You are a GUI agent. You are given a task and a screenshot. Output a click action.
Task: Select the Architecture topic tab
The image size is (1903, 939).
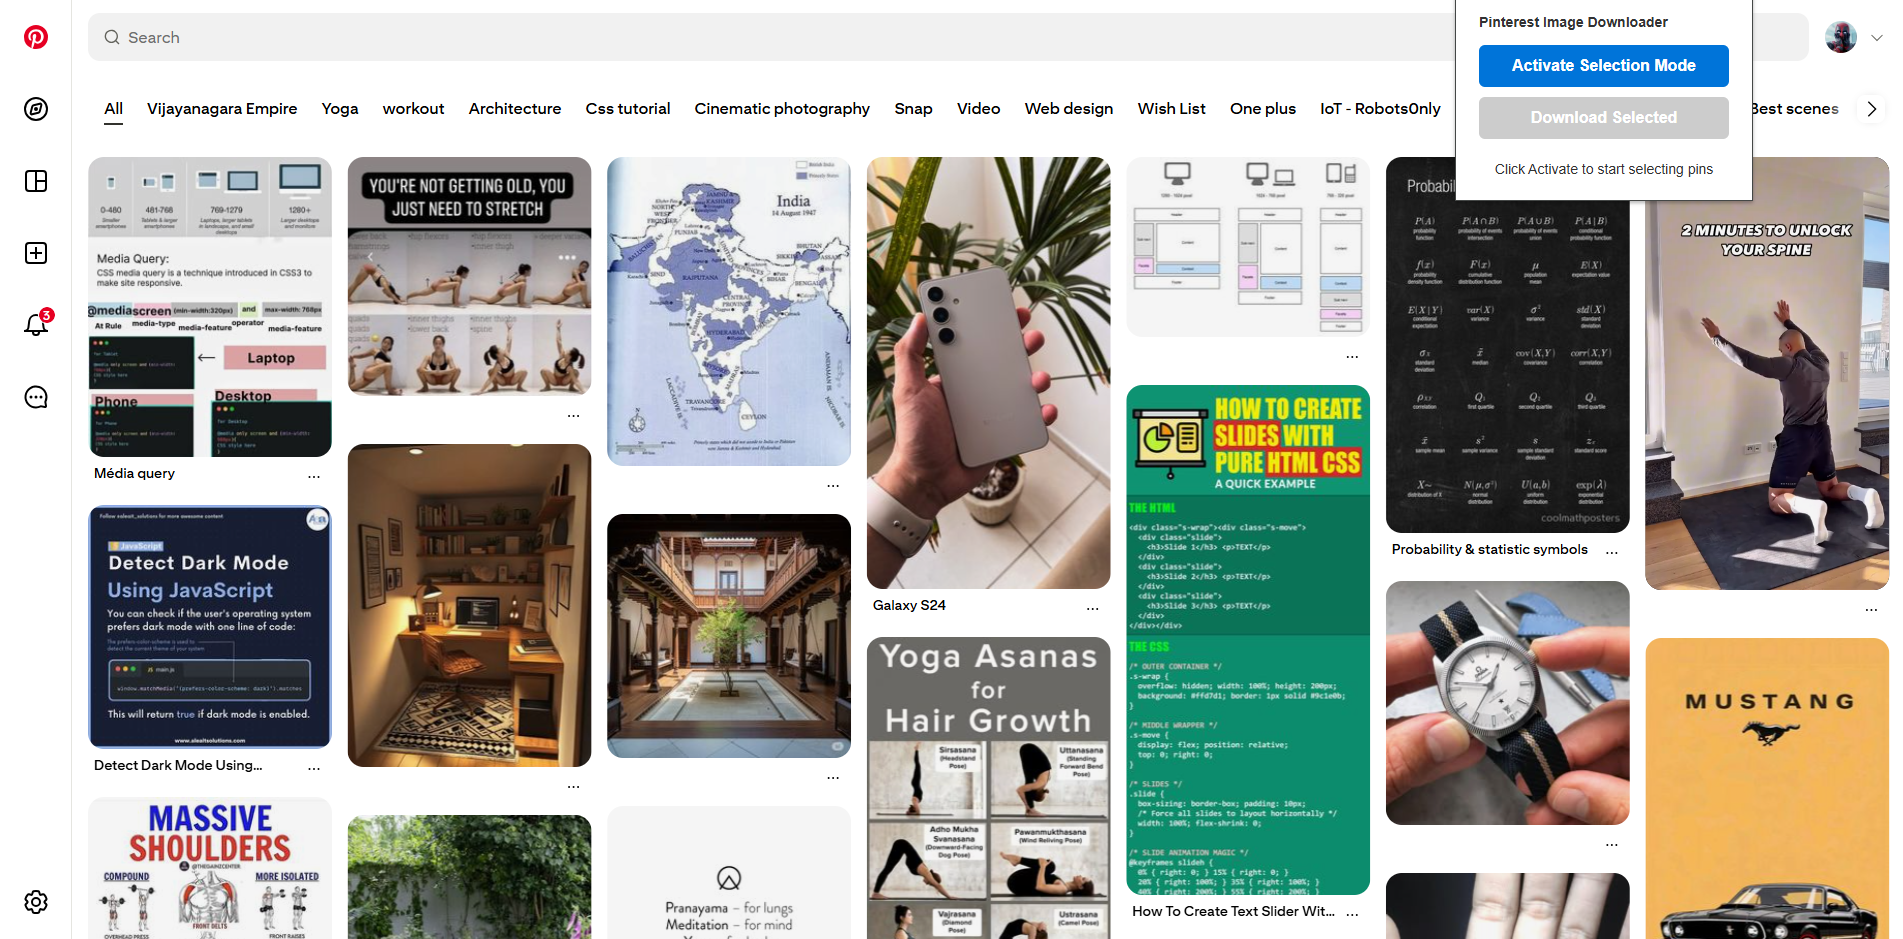pyautogui.click(x=514, y=108)
